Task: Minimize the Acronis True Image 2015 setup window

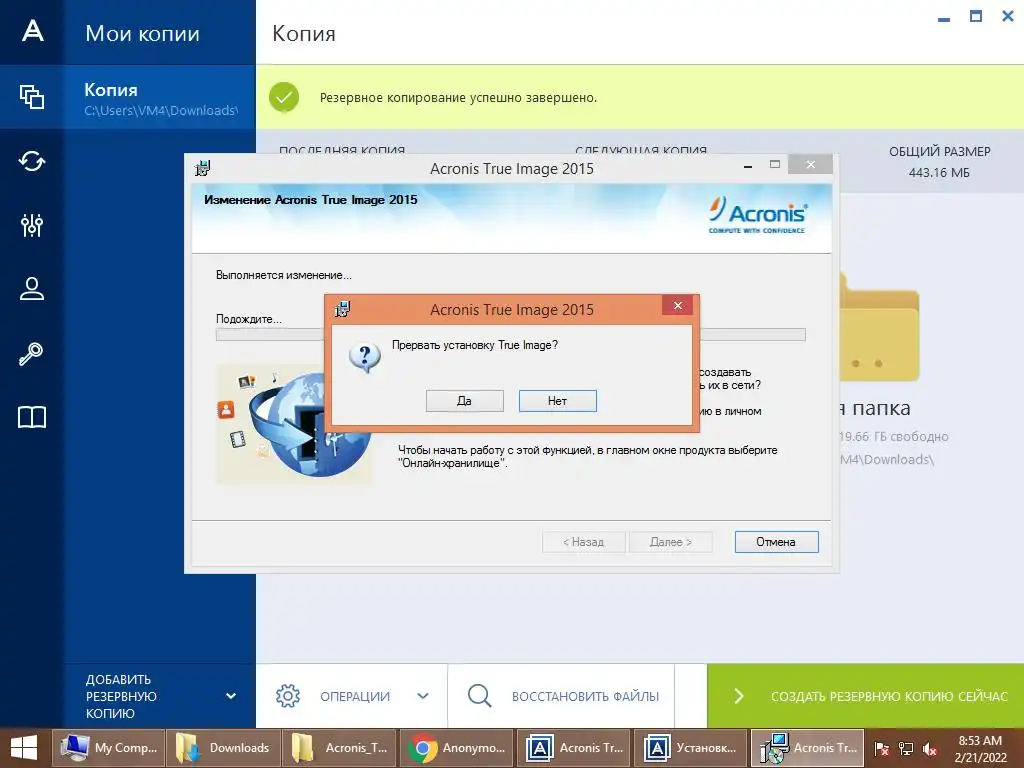Action: click(x=748, y=166)
